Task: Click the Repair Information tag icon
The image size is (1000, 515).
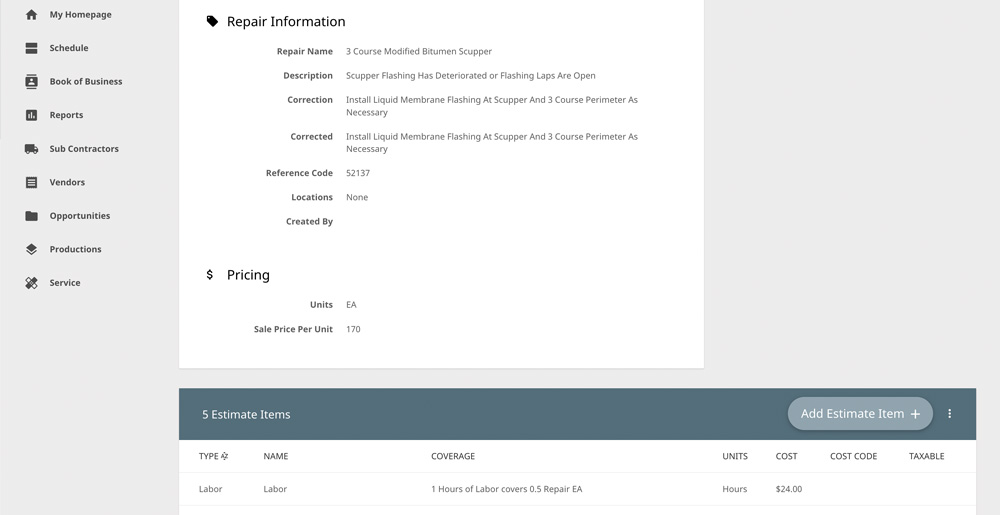Action: [212, 22]
